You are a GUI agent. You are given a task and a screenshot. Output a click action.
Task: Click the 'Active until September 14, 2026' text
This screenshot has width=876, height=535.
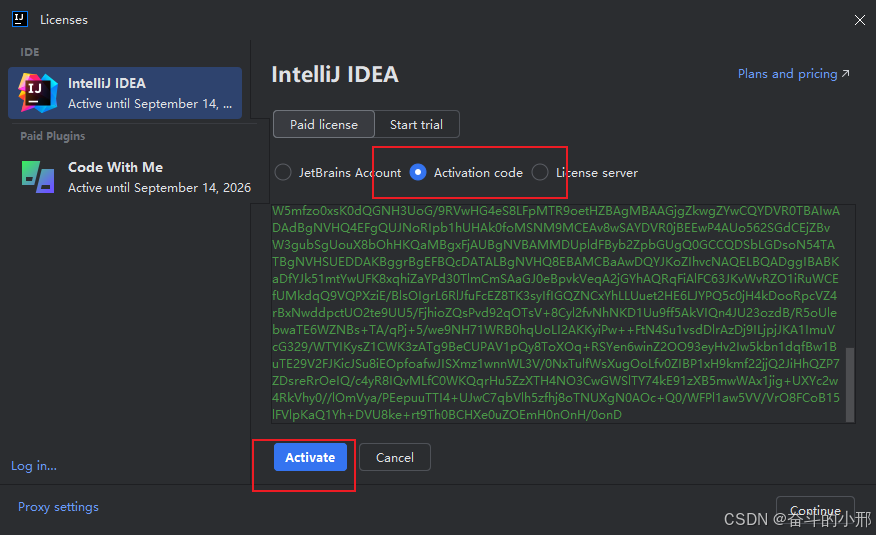pos(159,188)
